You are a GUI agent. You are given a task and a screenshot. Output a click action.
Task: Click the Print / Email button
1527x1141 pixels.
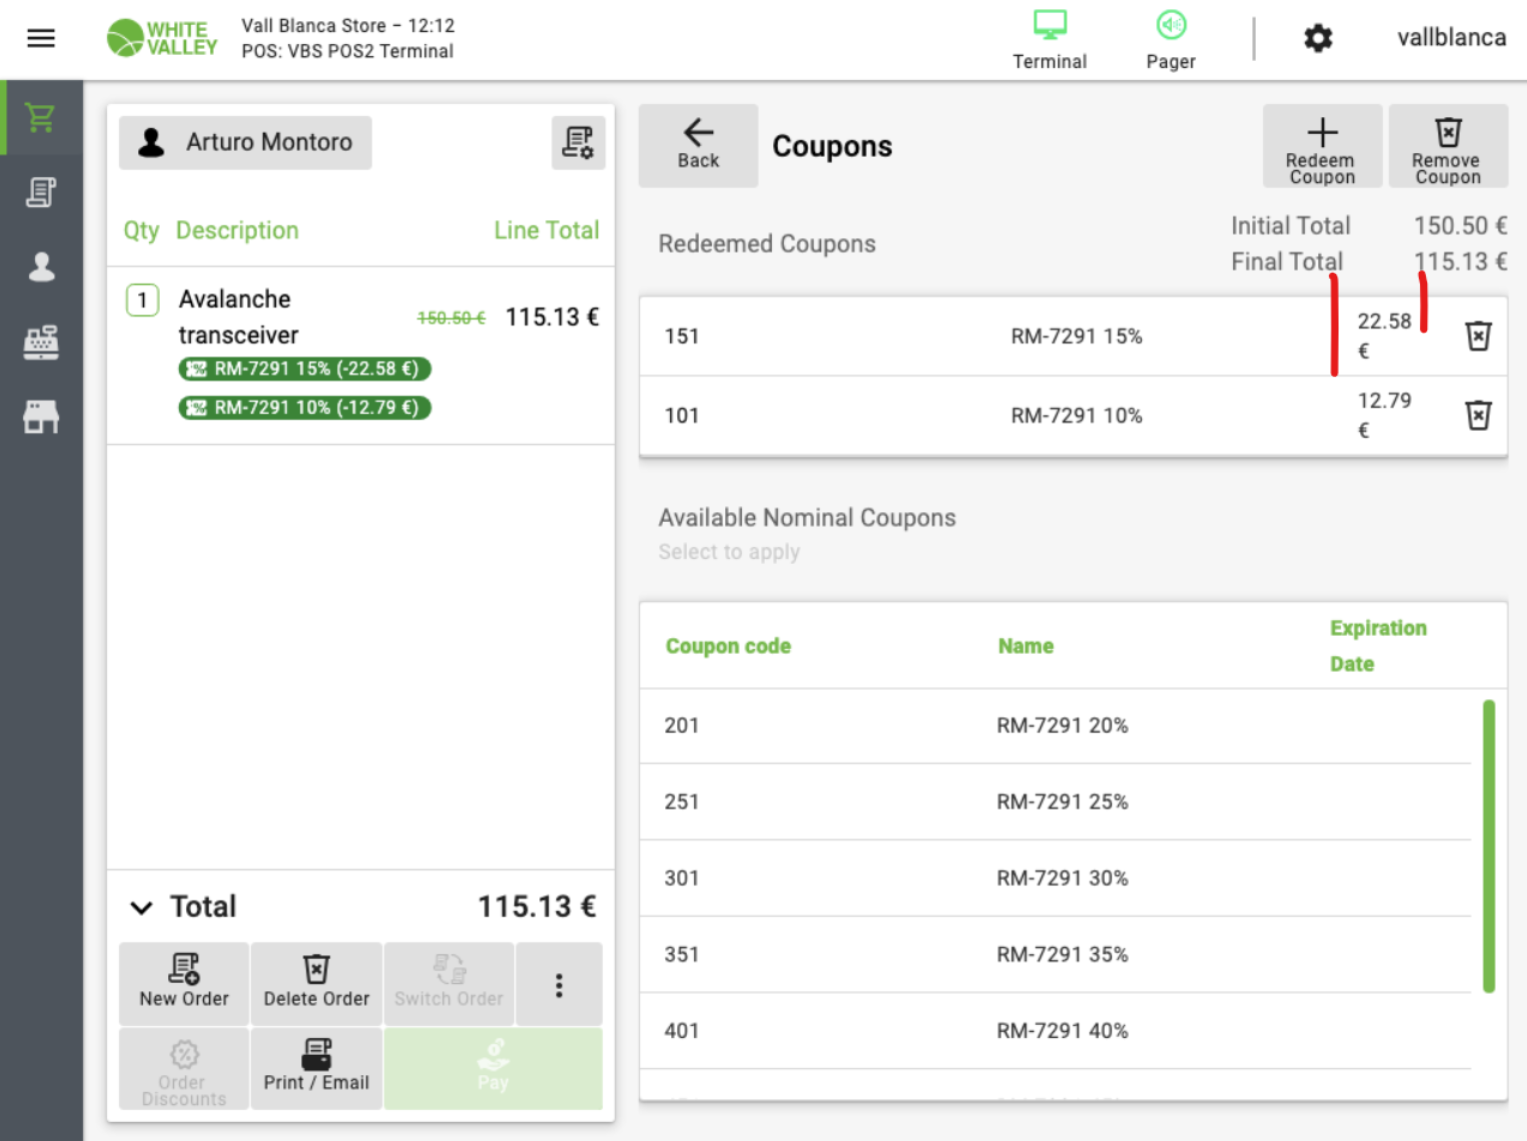pos(316,1067)
